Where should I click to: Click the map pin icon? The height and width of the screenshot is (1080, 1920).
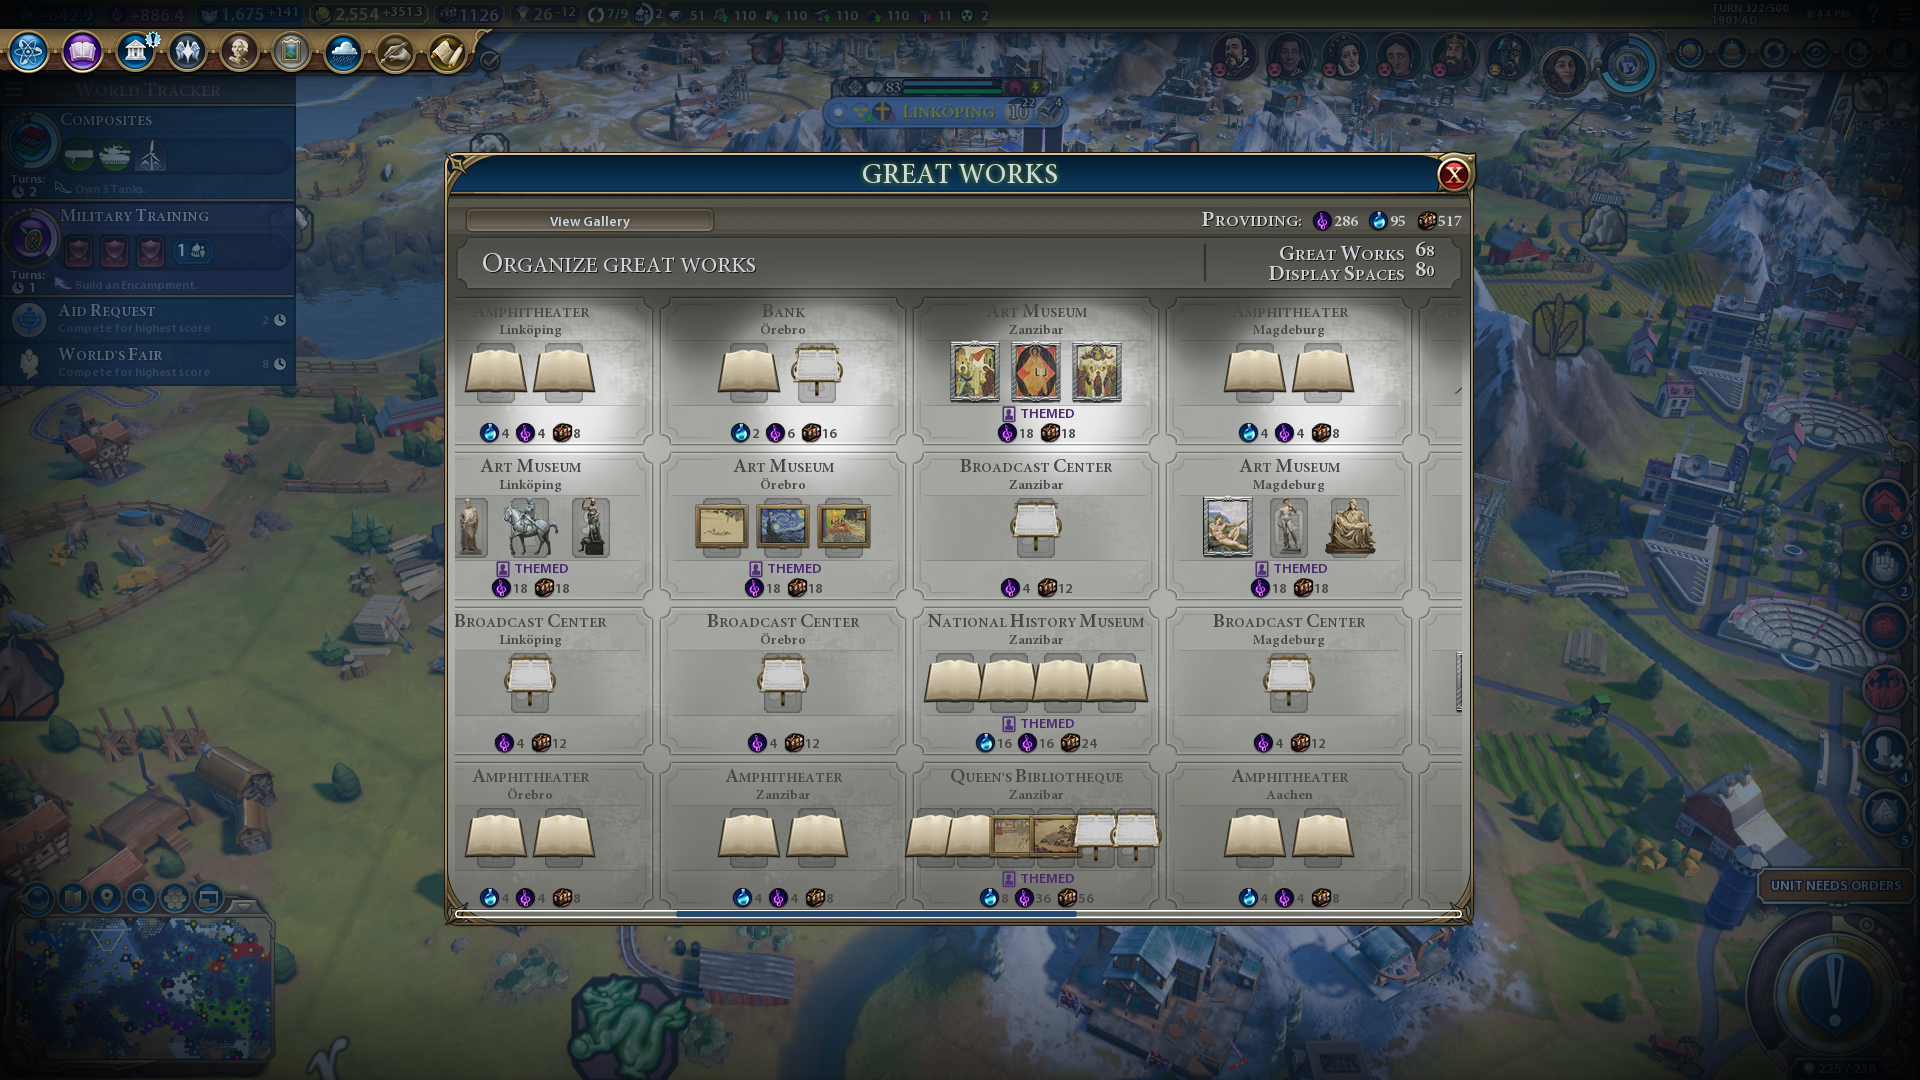pos(107,898)
